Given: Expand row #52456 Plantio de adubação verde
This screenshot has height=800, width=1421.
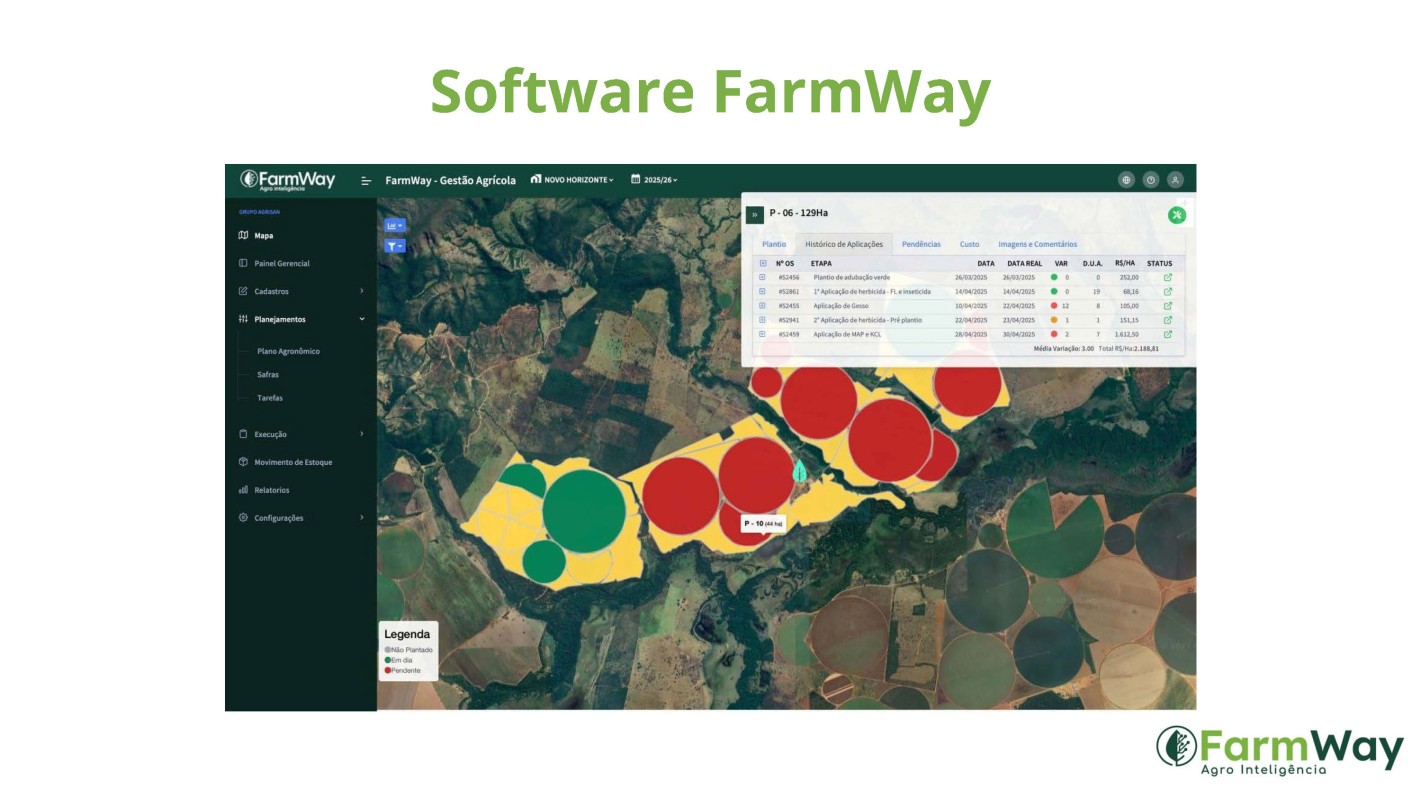Looking at the screenshot, I should point(762,278).
